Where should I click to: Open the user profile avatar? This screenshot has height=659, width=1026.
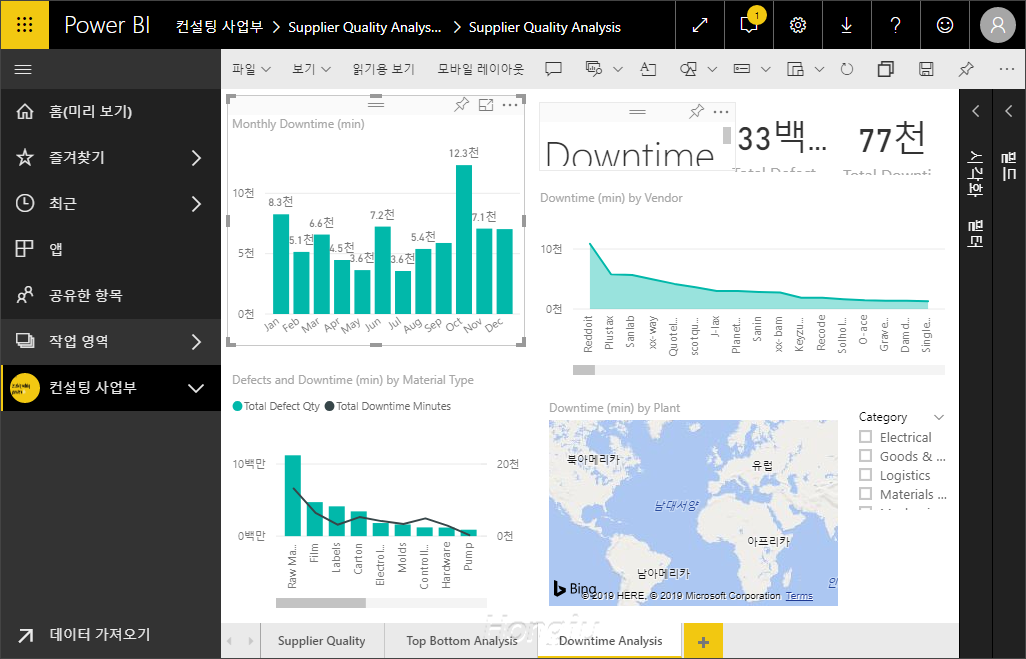point(998,25)
